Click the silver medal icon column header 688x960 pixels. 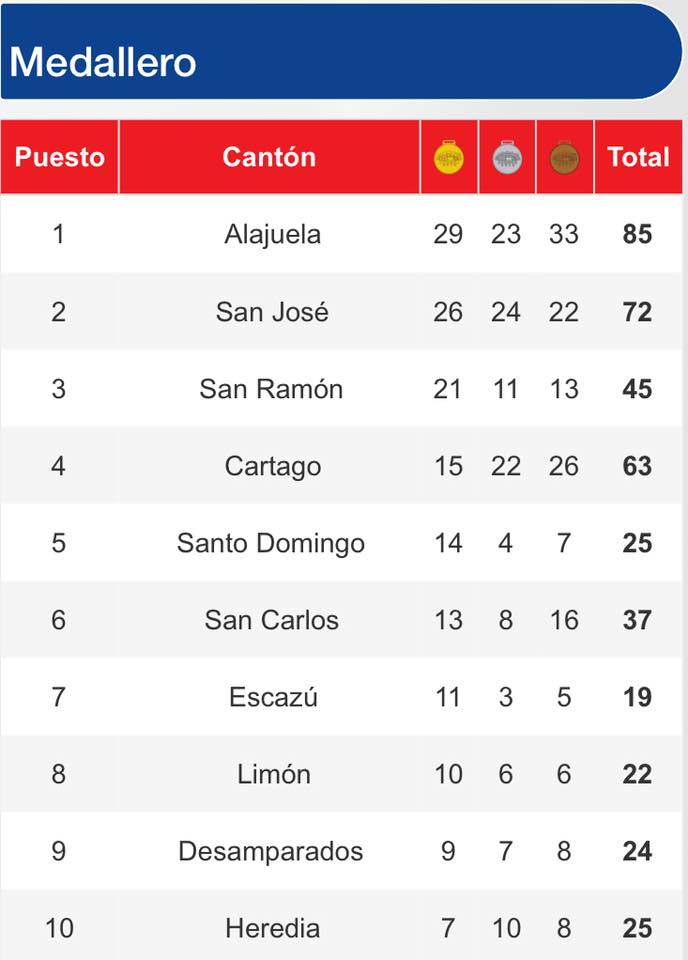(x=507, y=157)
